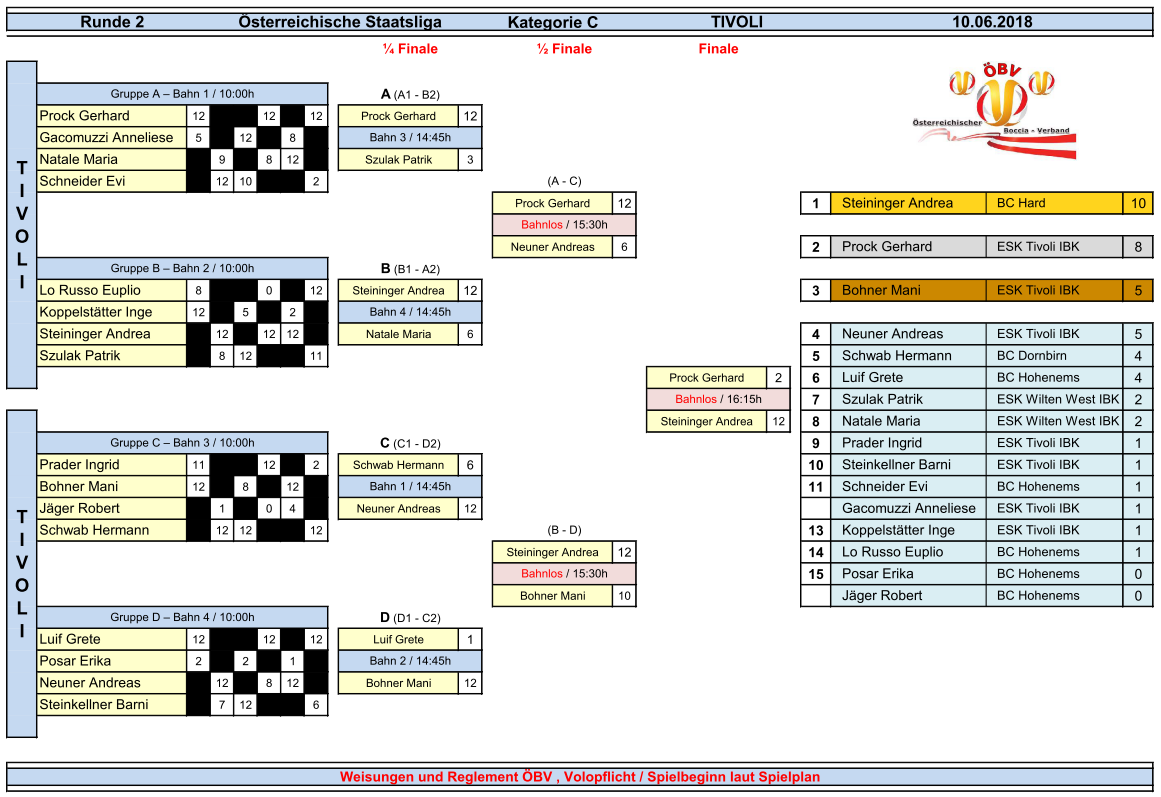
Task: Select "Bahn 4 / 14:45h" quarter-final slot
Action: pos(410,312)
